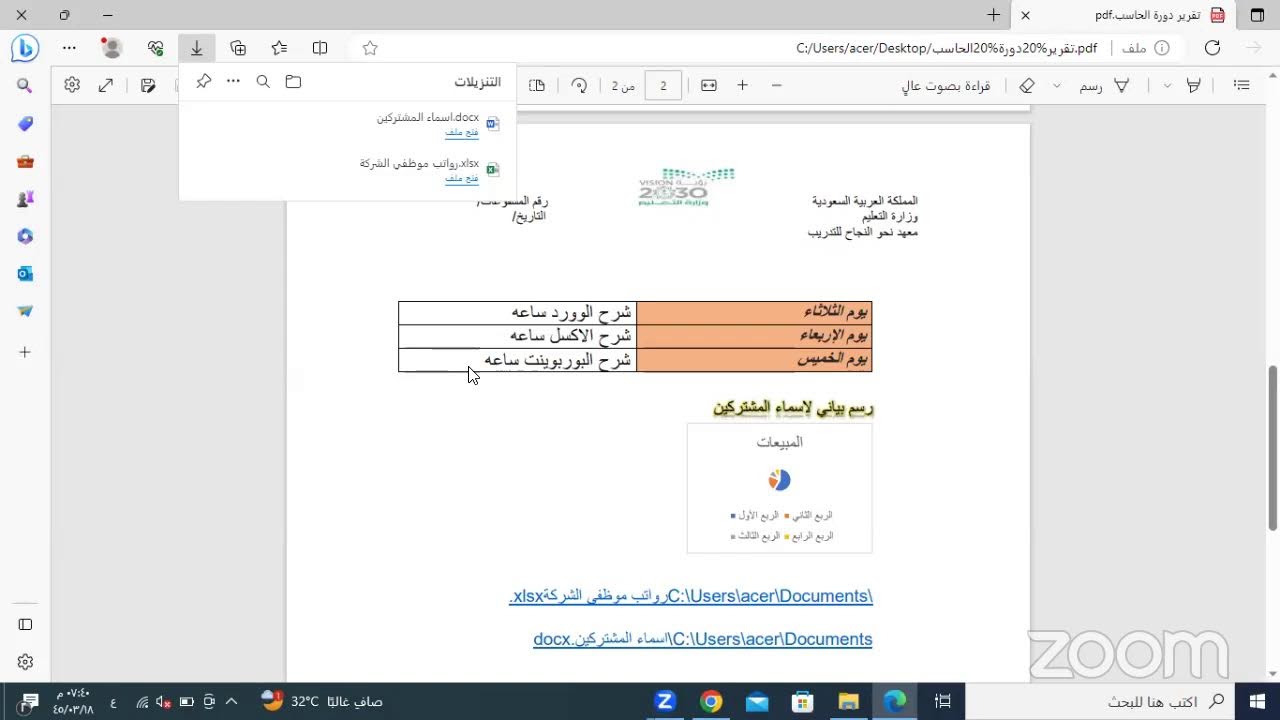1280x720 pixels.
Task: Click downloaded file name اسماء المشتركين.docx
Action: (428, 117)
